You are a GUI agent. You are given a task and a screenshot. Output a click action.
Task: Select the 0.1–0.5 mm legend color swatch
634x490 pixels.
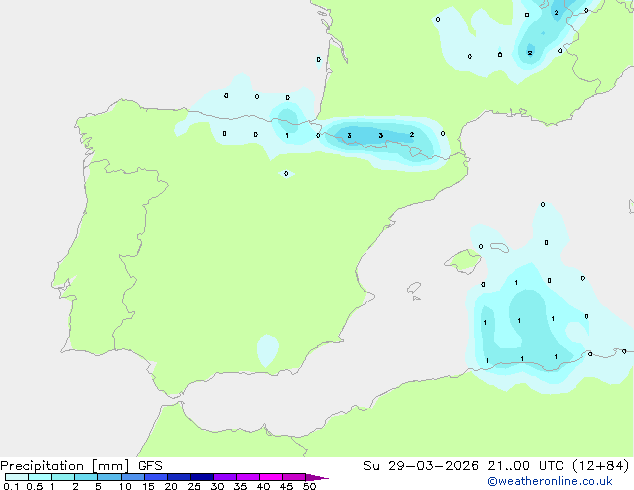pos(17,477)
